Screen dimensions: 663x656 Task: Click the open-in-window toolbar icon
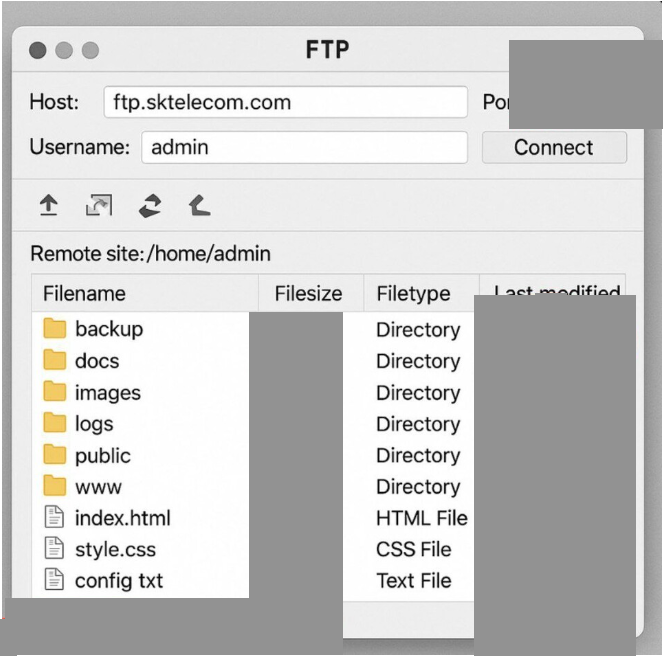point(99,205)
